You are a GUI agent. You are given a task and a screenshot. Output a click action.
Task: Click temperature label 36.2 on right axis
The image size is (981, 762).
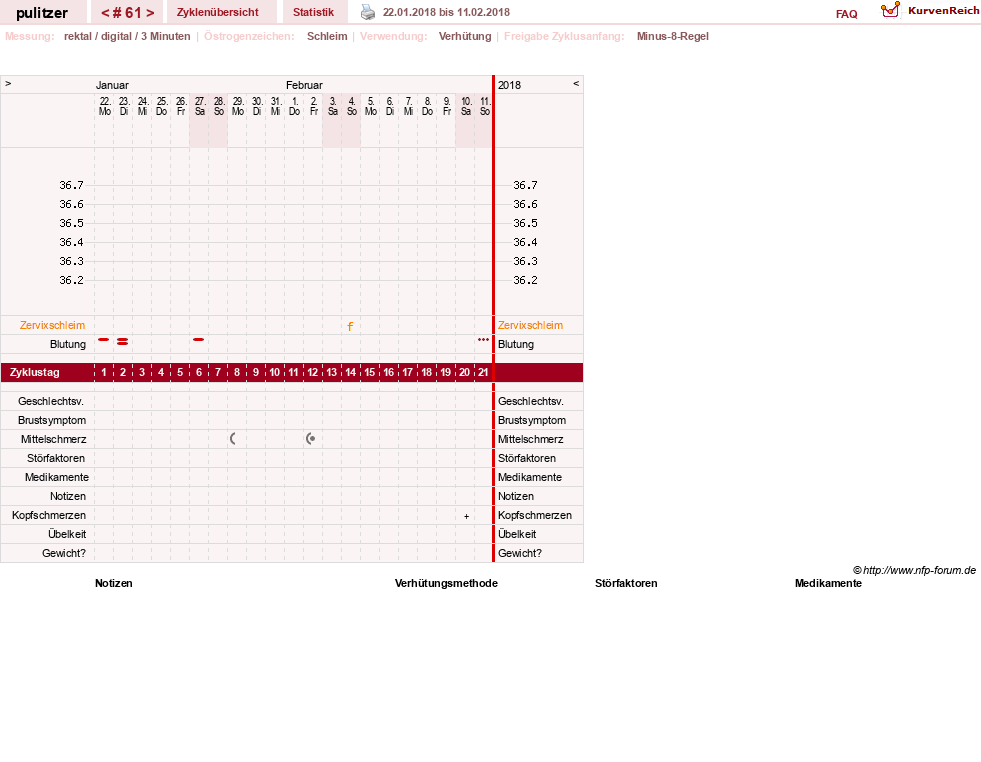[x=525, y=280]
